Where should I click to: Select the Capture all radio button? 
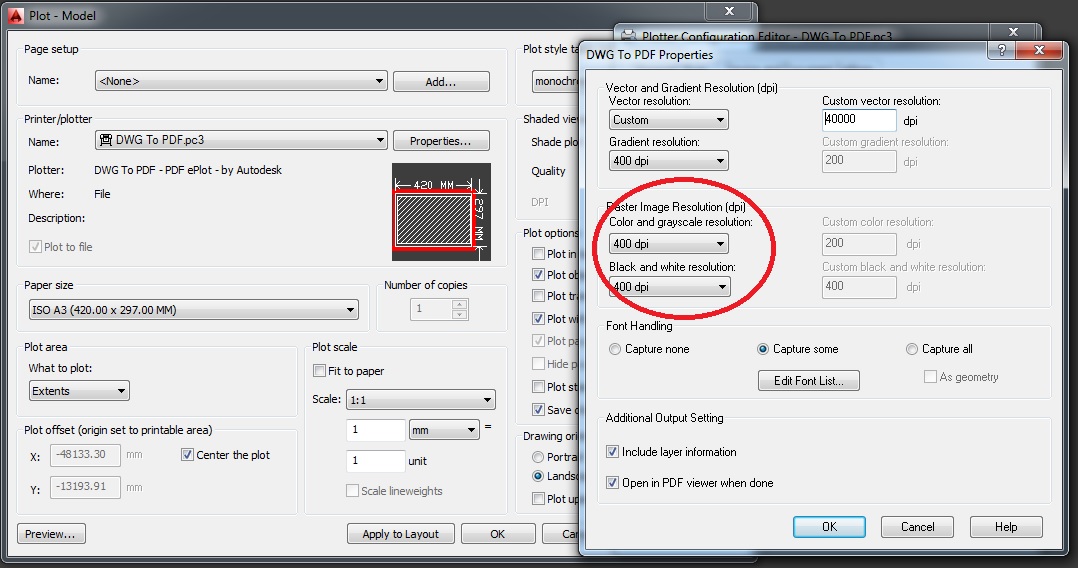[912, 349]
